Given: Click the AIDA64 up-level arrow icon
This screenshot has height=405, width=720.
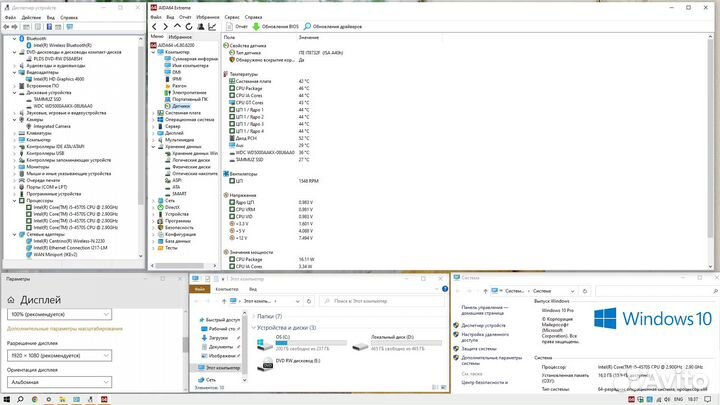Looking at the screenshot, I should click(177, 27).
